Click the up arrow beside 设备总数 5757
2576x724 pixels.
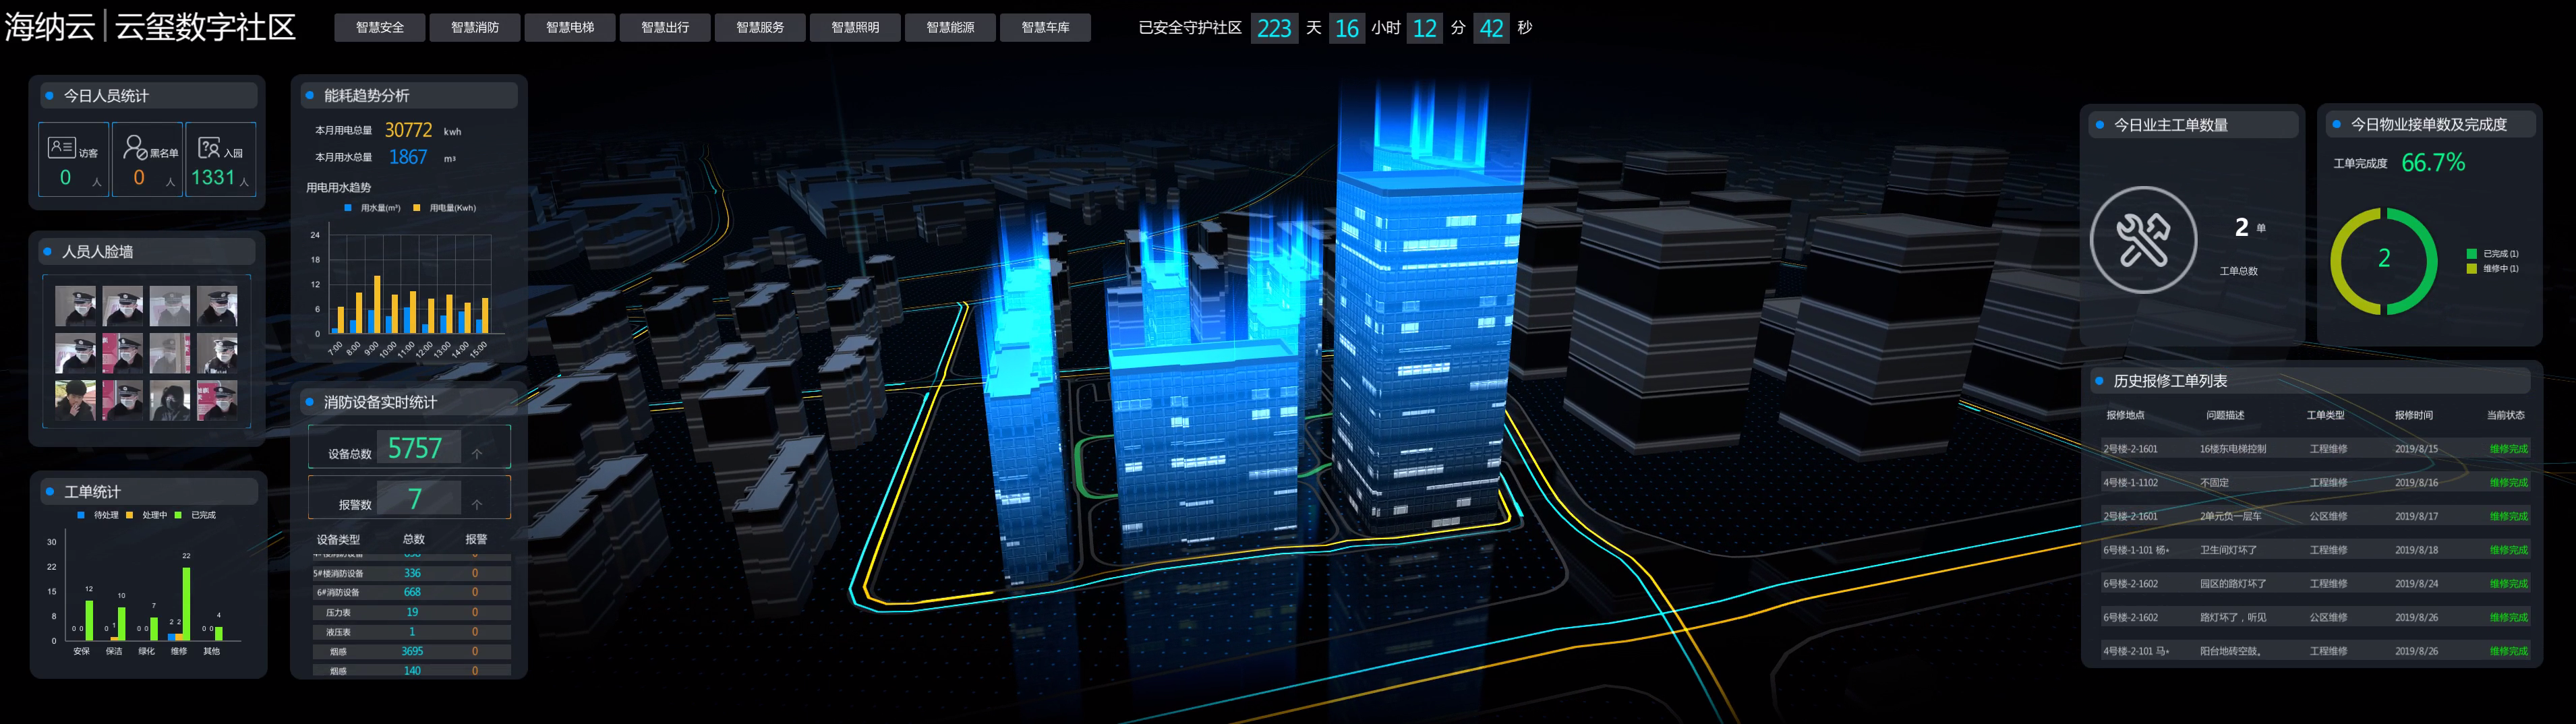point(477,453)
